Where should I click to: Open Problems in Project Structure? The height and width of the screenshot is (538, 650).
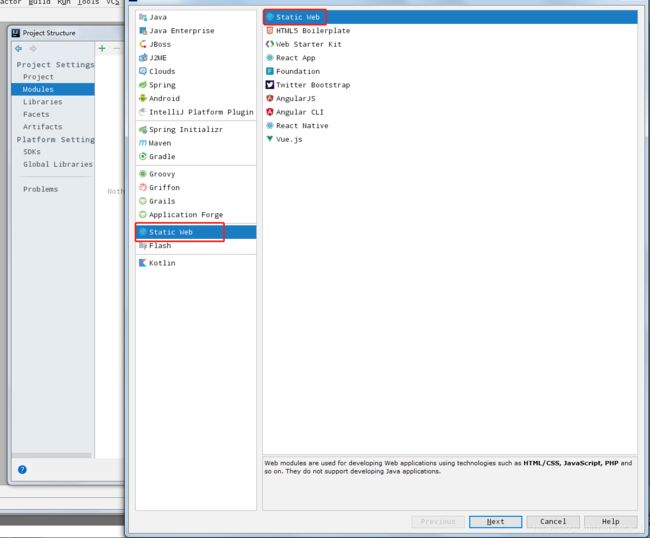41,189
